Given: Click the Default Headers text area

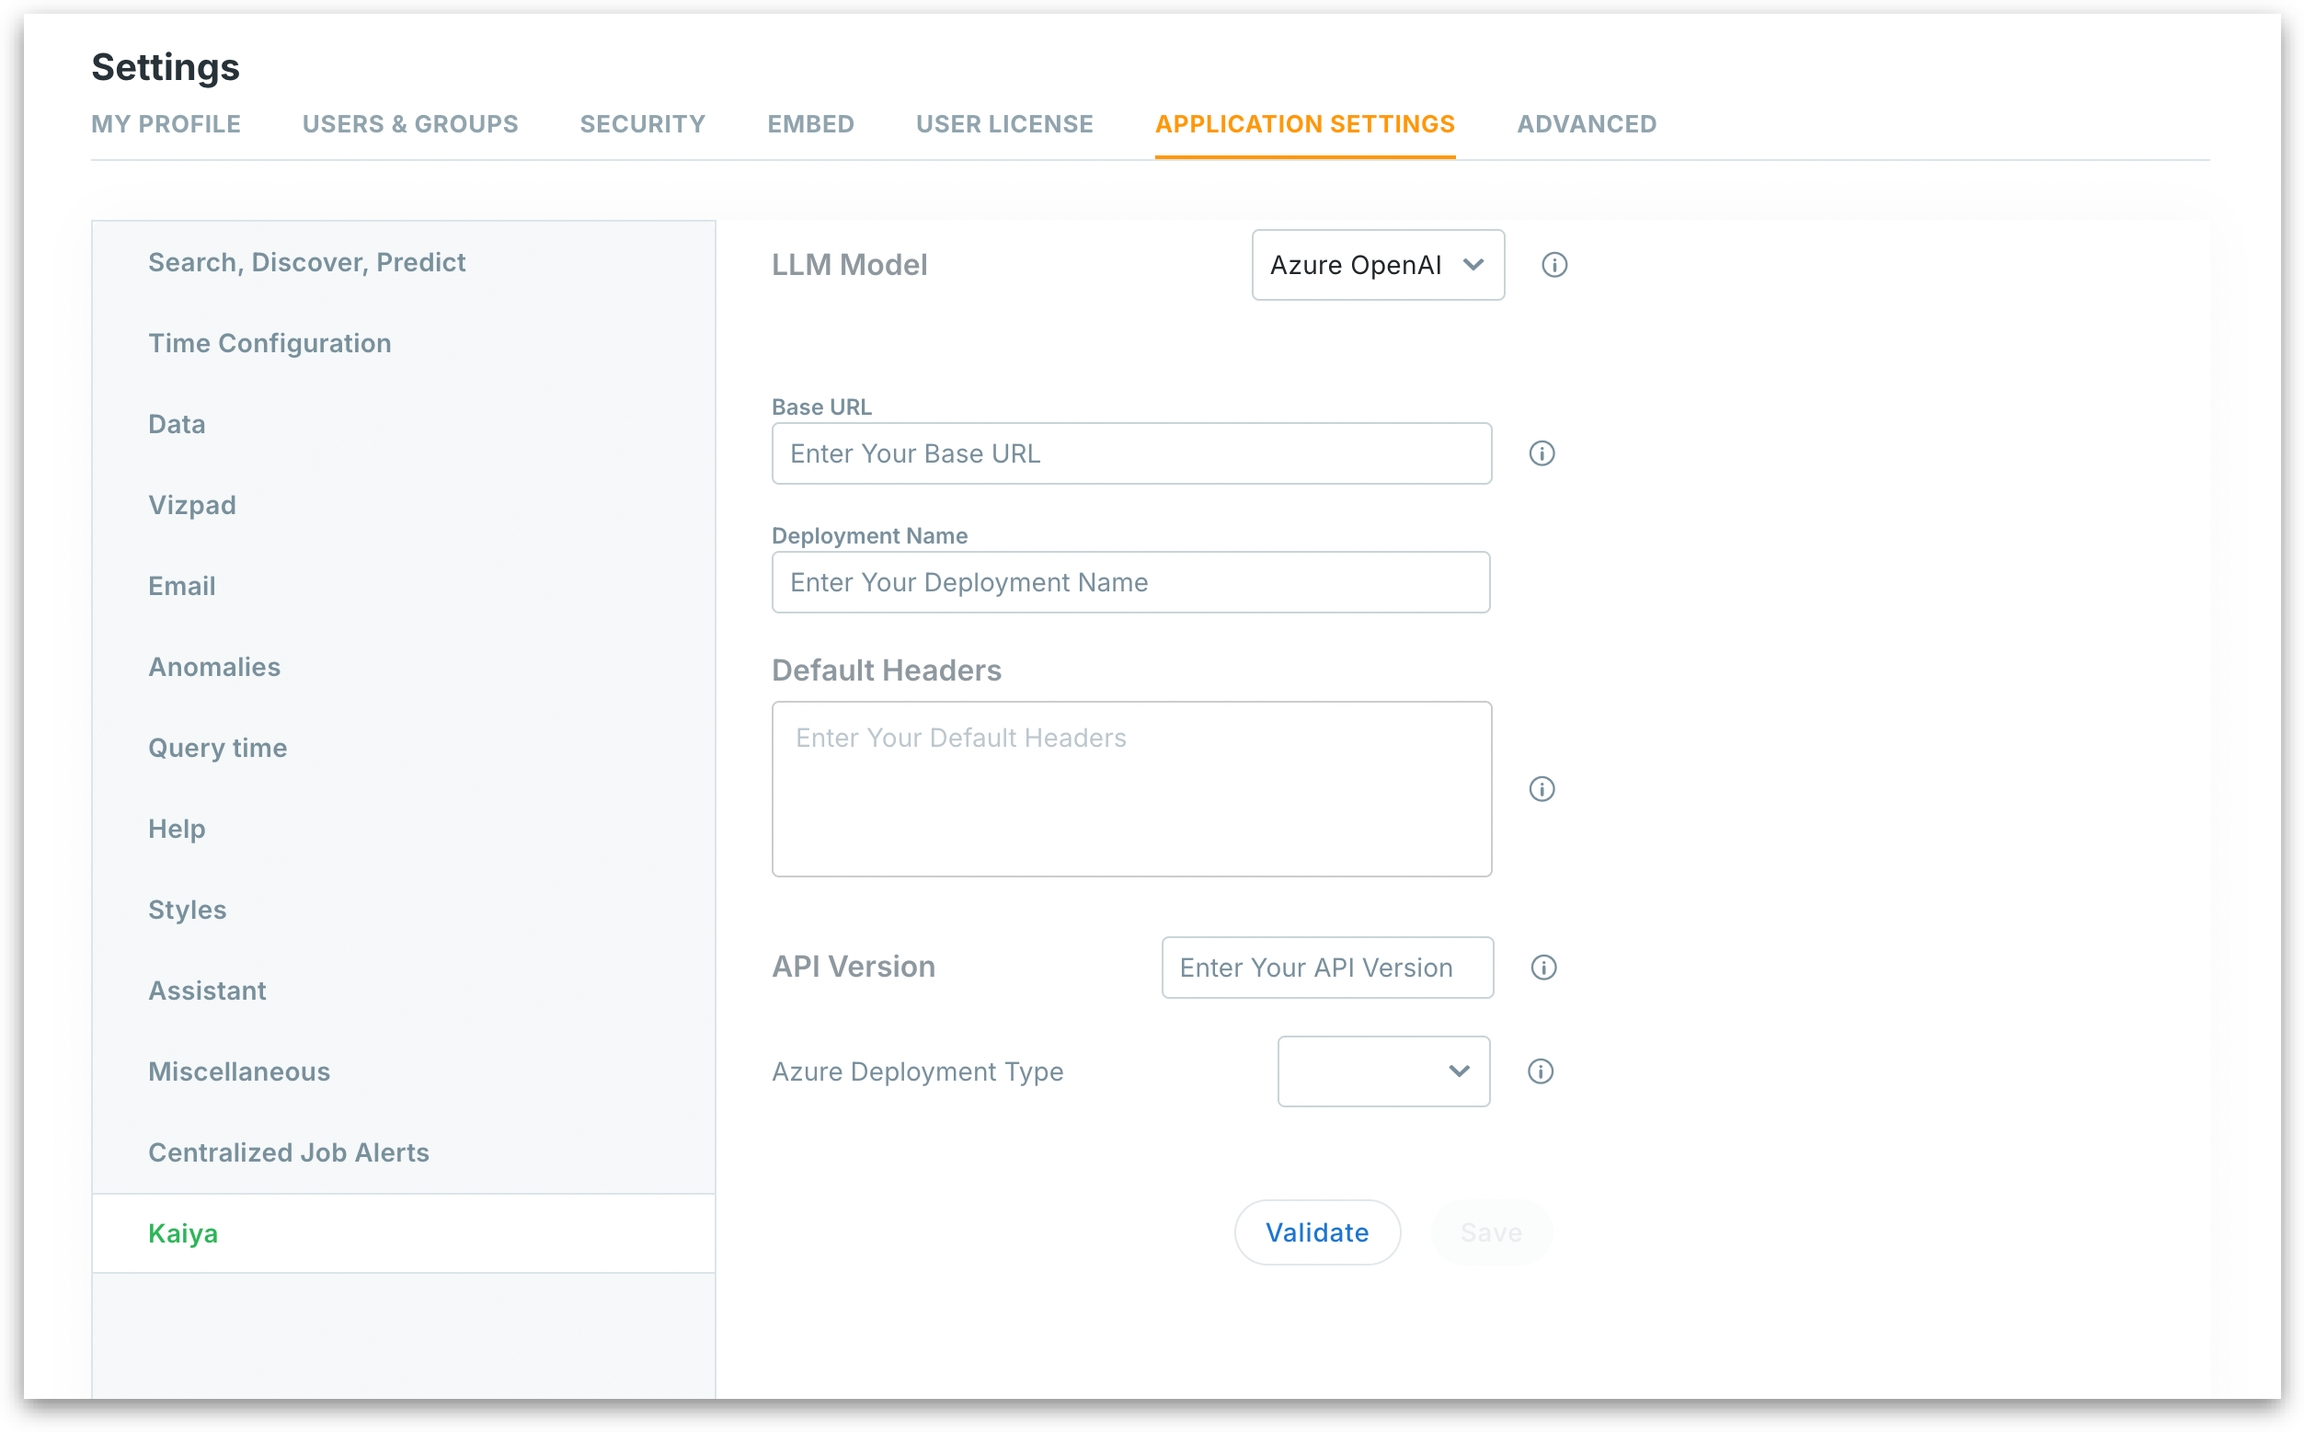Looking at the screenshot, I should 1131,789.
